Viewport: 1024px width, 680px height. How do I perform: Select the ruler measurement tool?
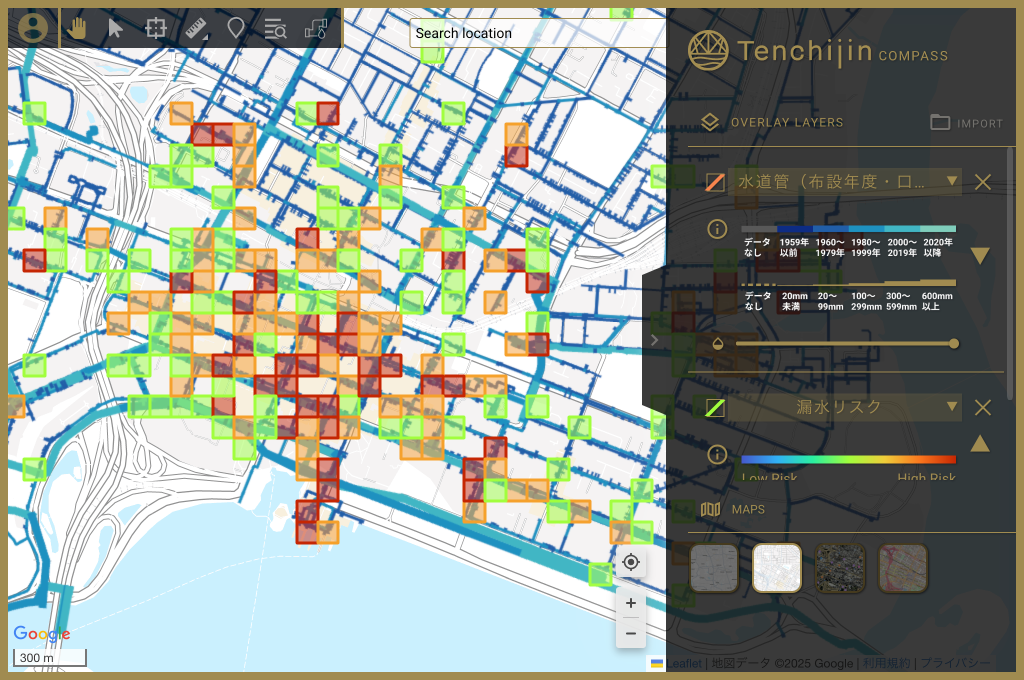[x=196, y=28]
